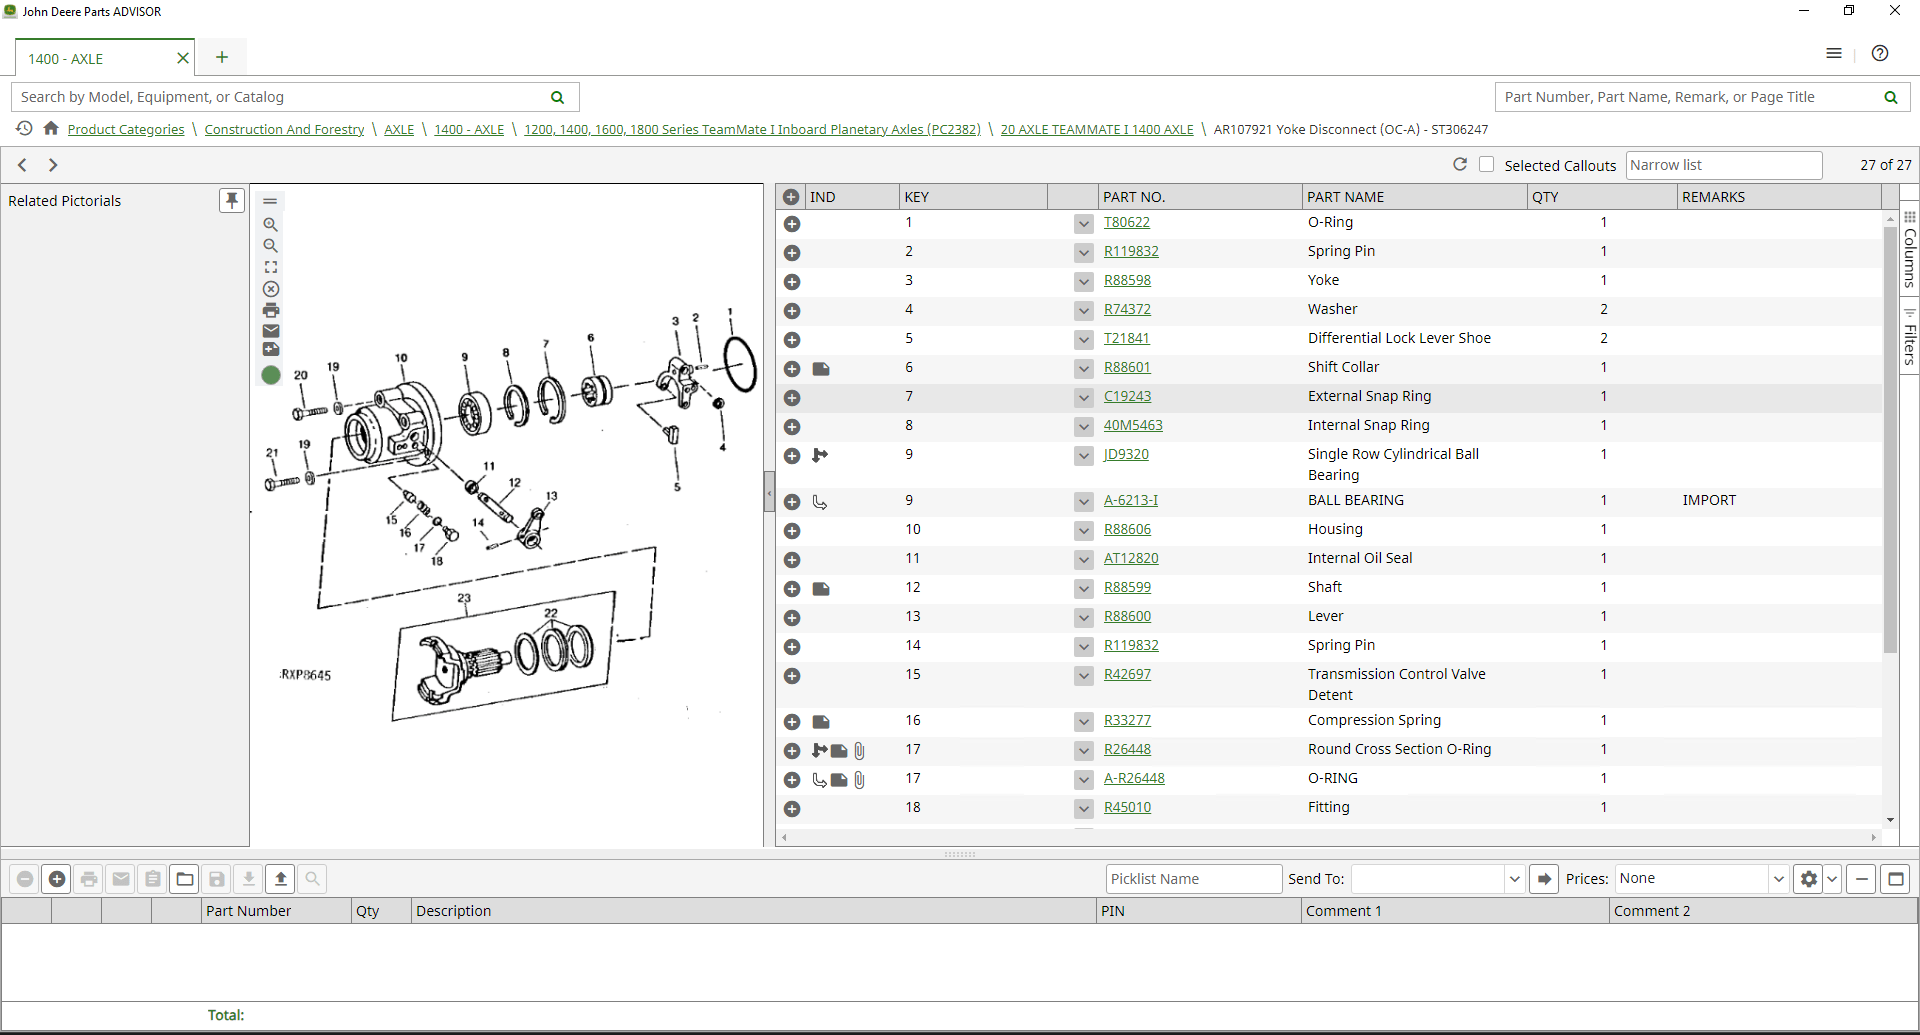Open the substitution icon on JD9320 row
The image size is (1920, 1035).
820,455
